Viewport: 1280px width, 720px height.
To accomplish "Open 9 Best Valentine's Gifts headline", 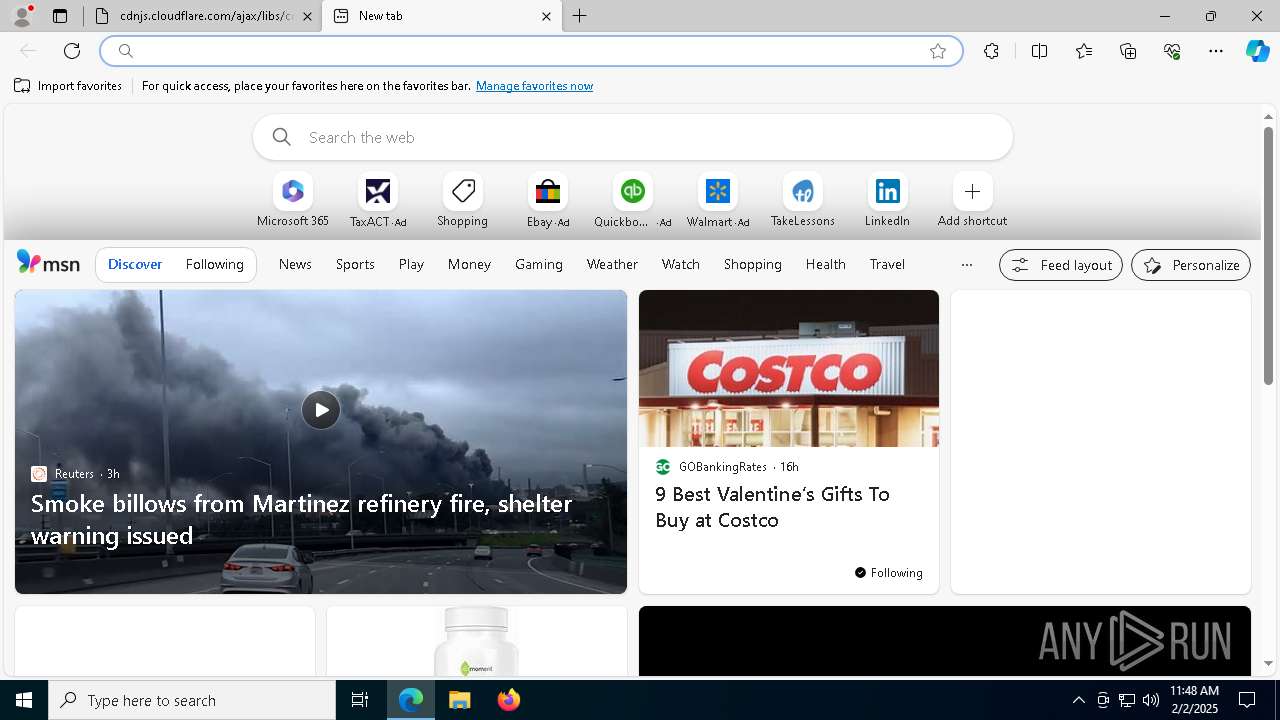I will pyautogui.click(x=772, y=507).
